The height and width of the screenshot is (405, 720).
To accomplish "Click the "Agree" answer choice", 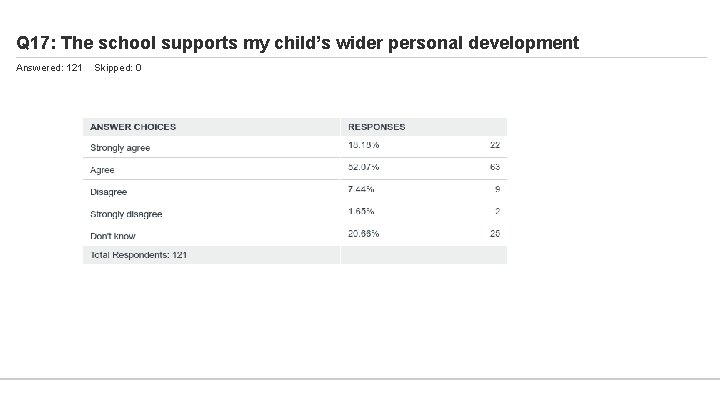I will 102,170.
